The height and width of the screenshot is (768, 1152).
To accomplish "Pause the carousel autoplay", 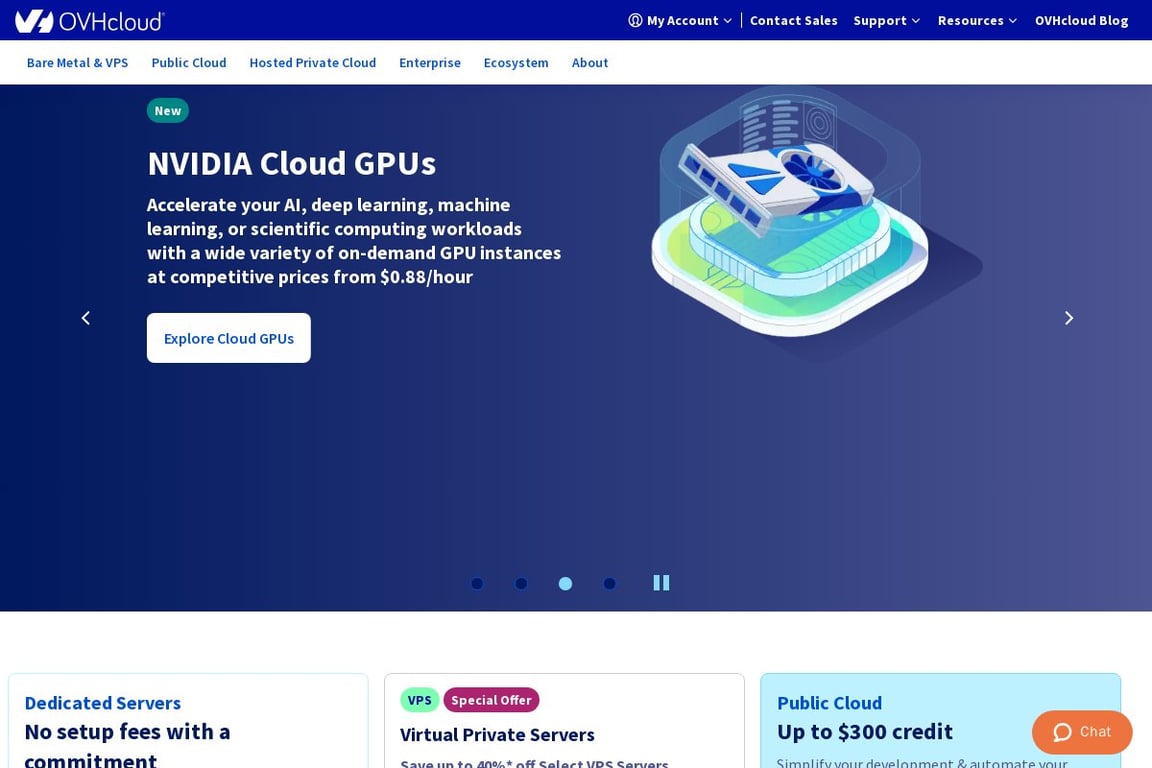I will pyautogui.click(x=661, y=582).
